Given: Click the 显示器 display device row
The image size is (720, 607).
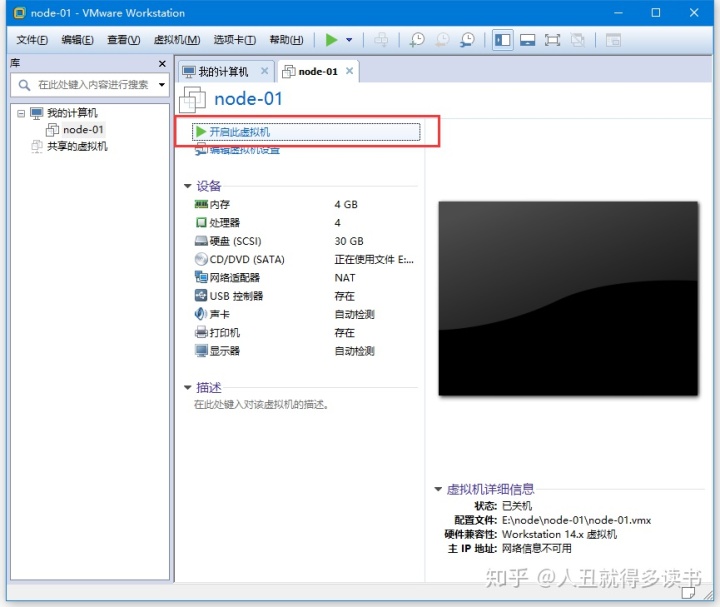Looking at the screenshot, I should point(304,351).
